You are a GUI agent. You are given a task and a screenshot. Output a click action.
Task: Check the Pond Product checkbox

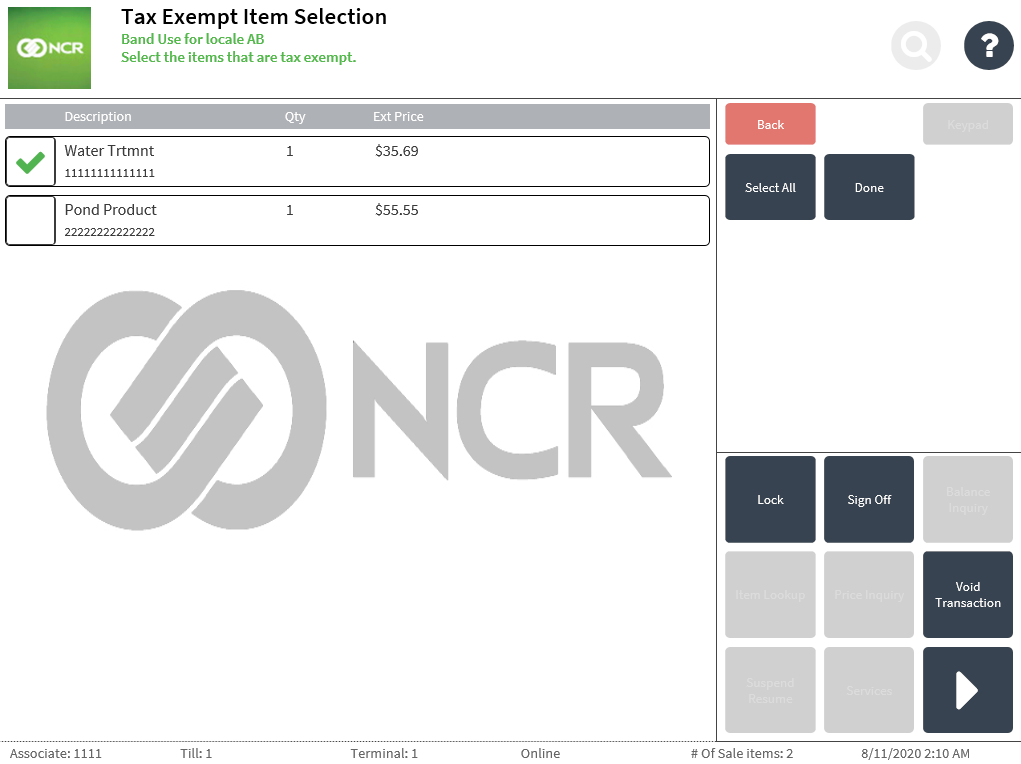coord(31,221)
